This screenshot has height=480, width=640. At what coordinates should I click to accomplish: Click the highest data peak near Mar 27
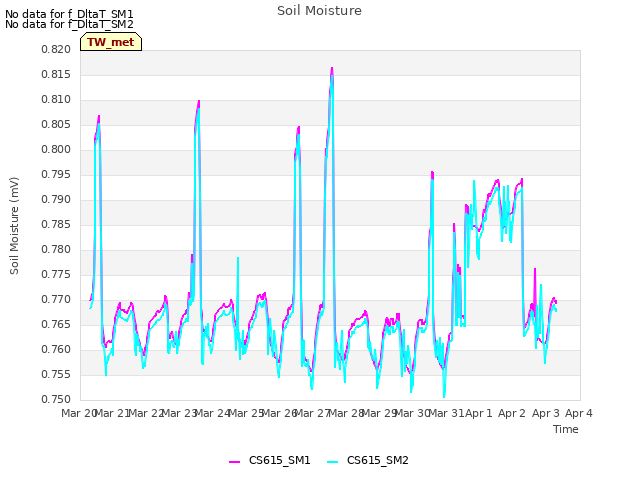click(x=332, y=69)
